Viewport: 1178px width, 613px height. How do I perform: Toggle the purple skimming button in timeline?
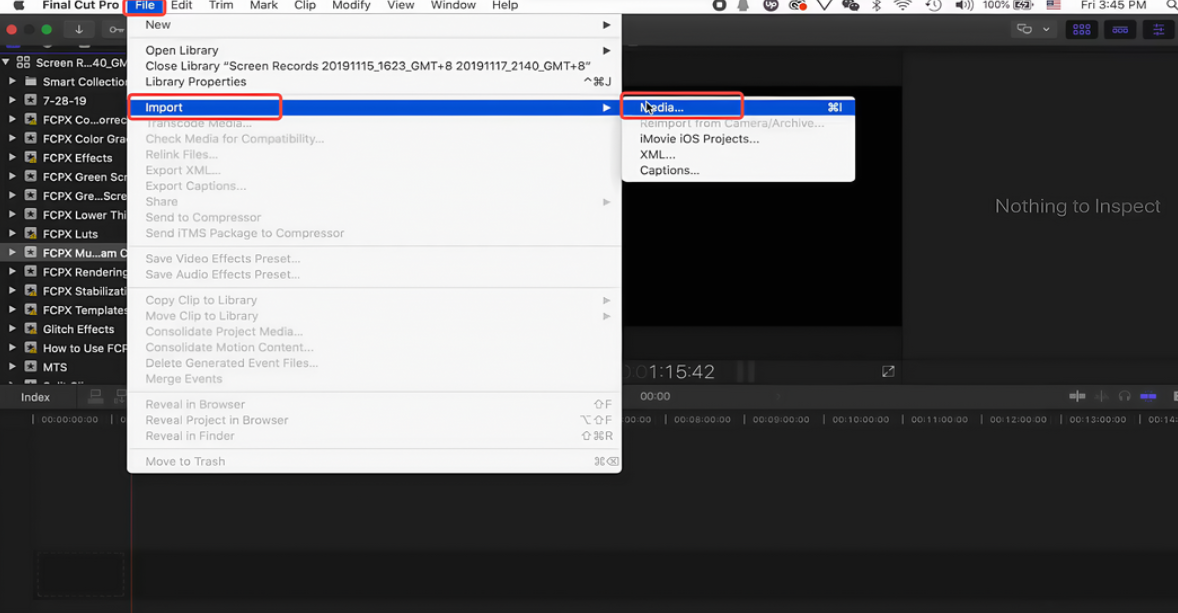tap(1148, 396)
